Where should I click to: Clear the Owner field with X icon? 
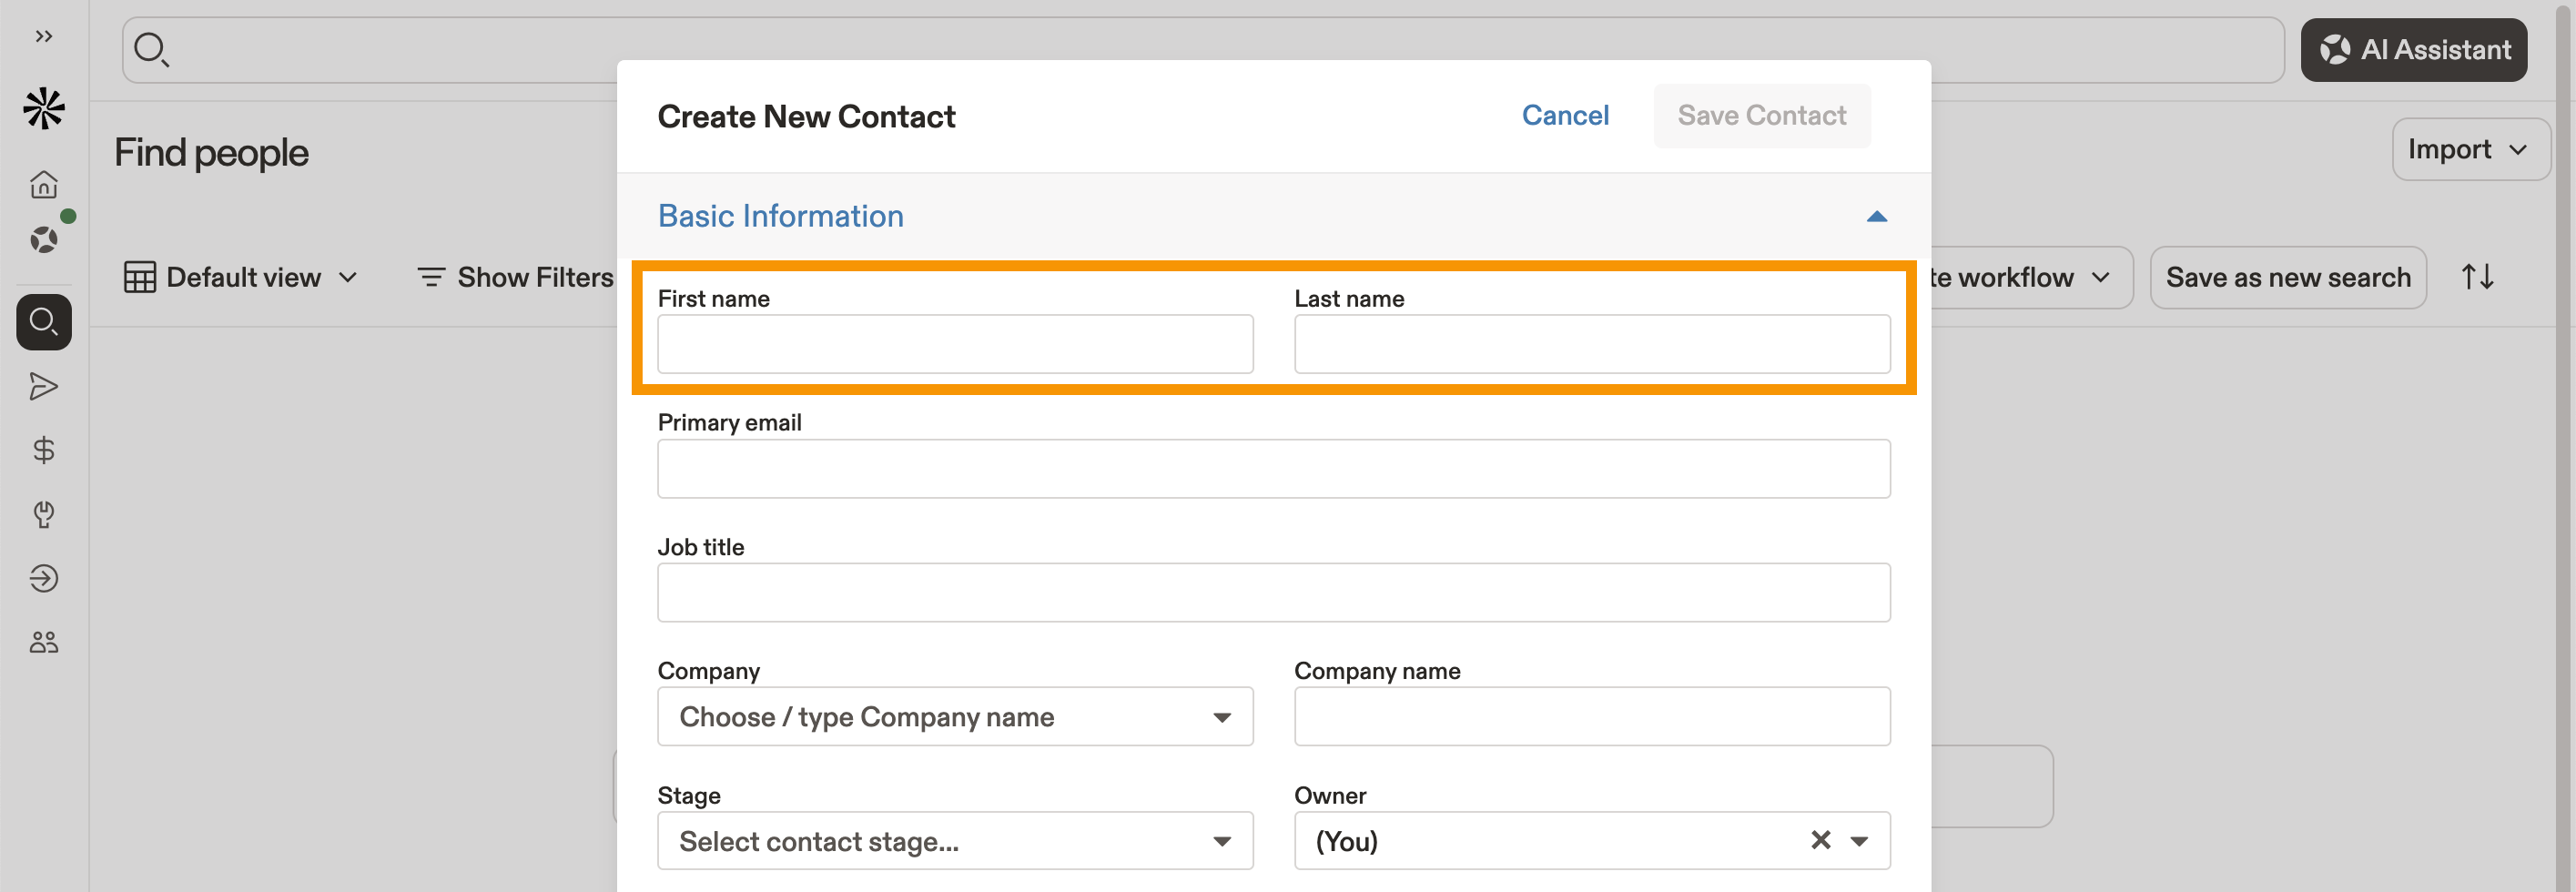1820,840
